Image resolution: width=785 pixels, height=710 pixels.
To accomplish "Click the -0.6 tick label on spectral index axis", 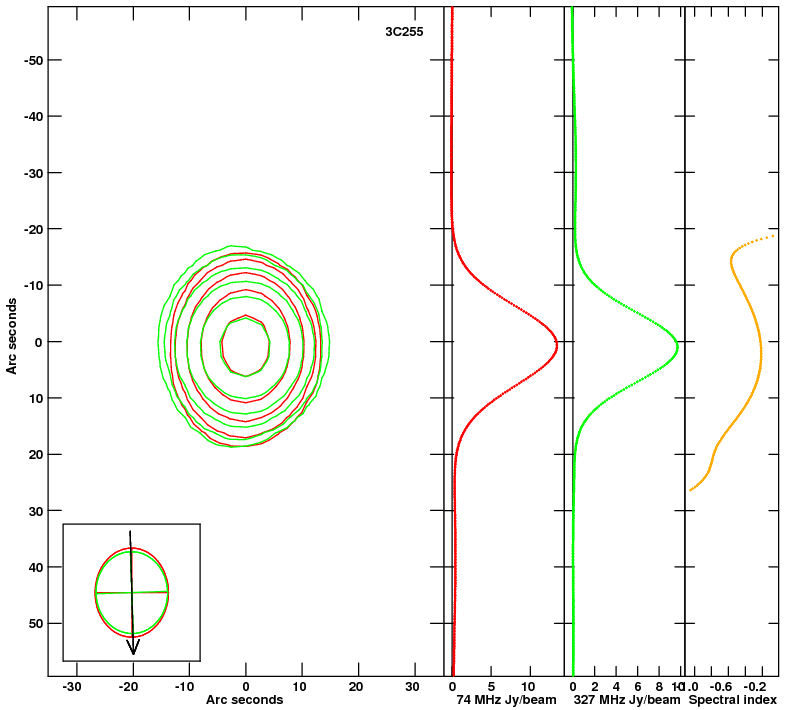I will [x=721, y=686].
